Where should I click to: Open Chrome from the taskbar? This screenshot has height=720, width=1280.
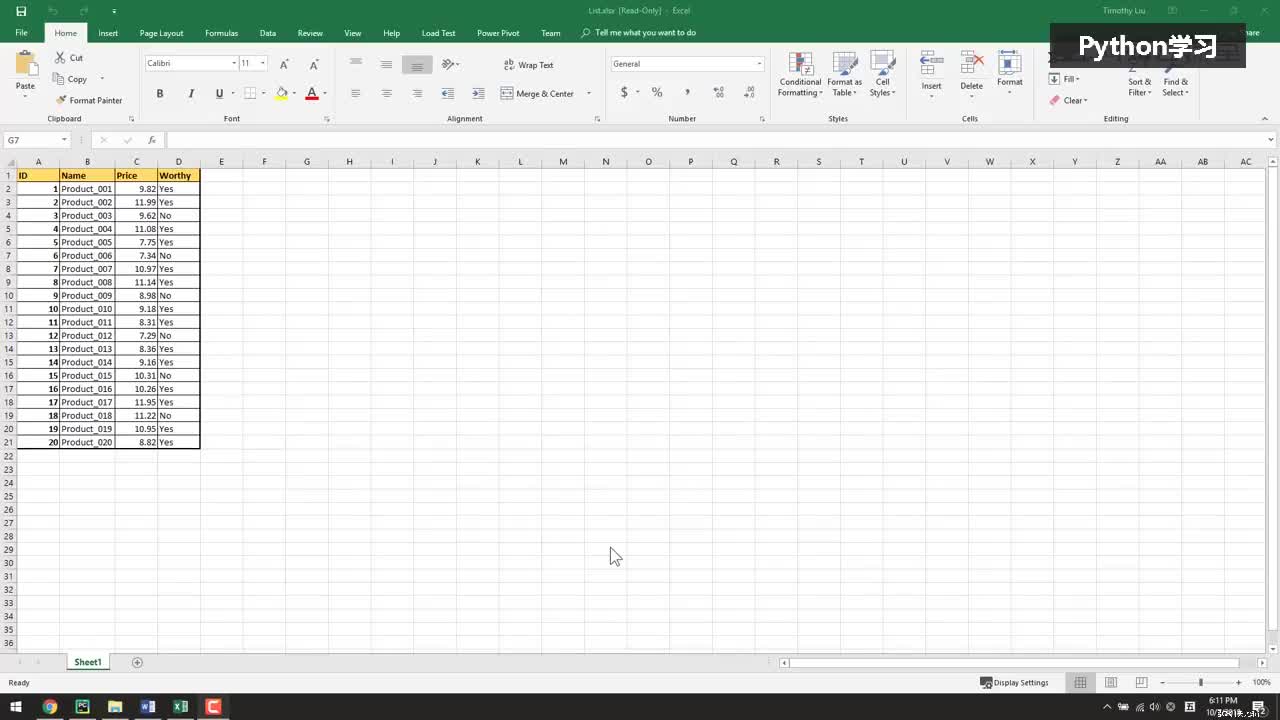tap(49, 707)
